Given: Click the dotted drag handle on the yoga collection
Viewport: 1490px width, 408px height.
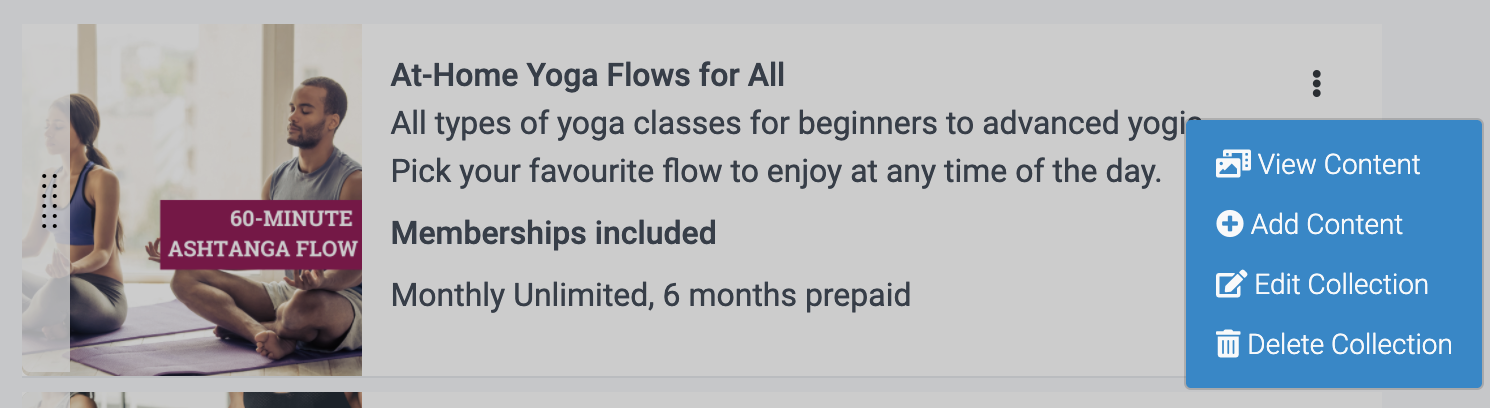Looking at the screenshot, I should tap(49, 200).
